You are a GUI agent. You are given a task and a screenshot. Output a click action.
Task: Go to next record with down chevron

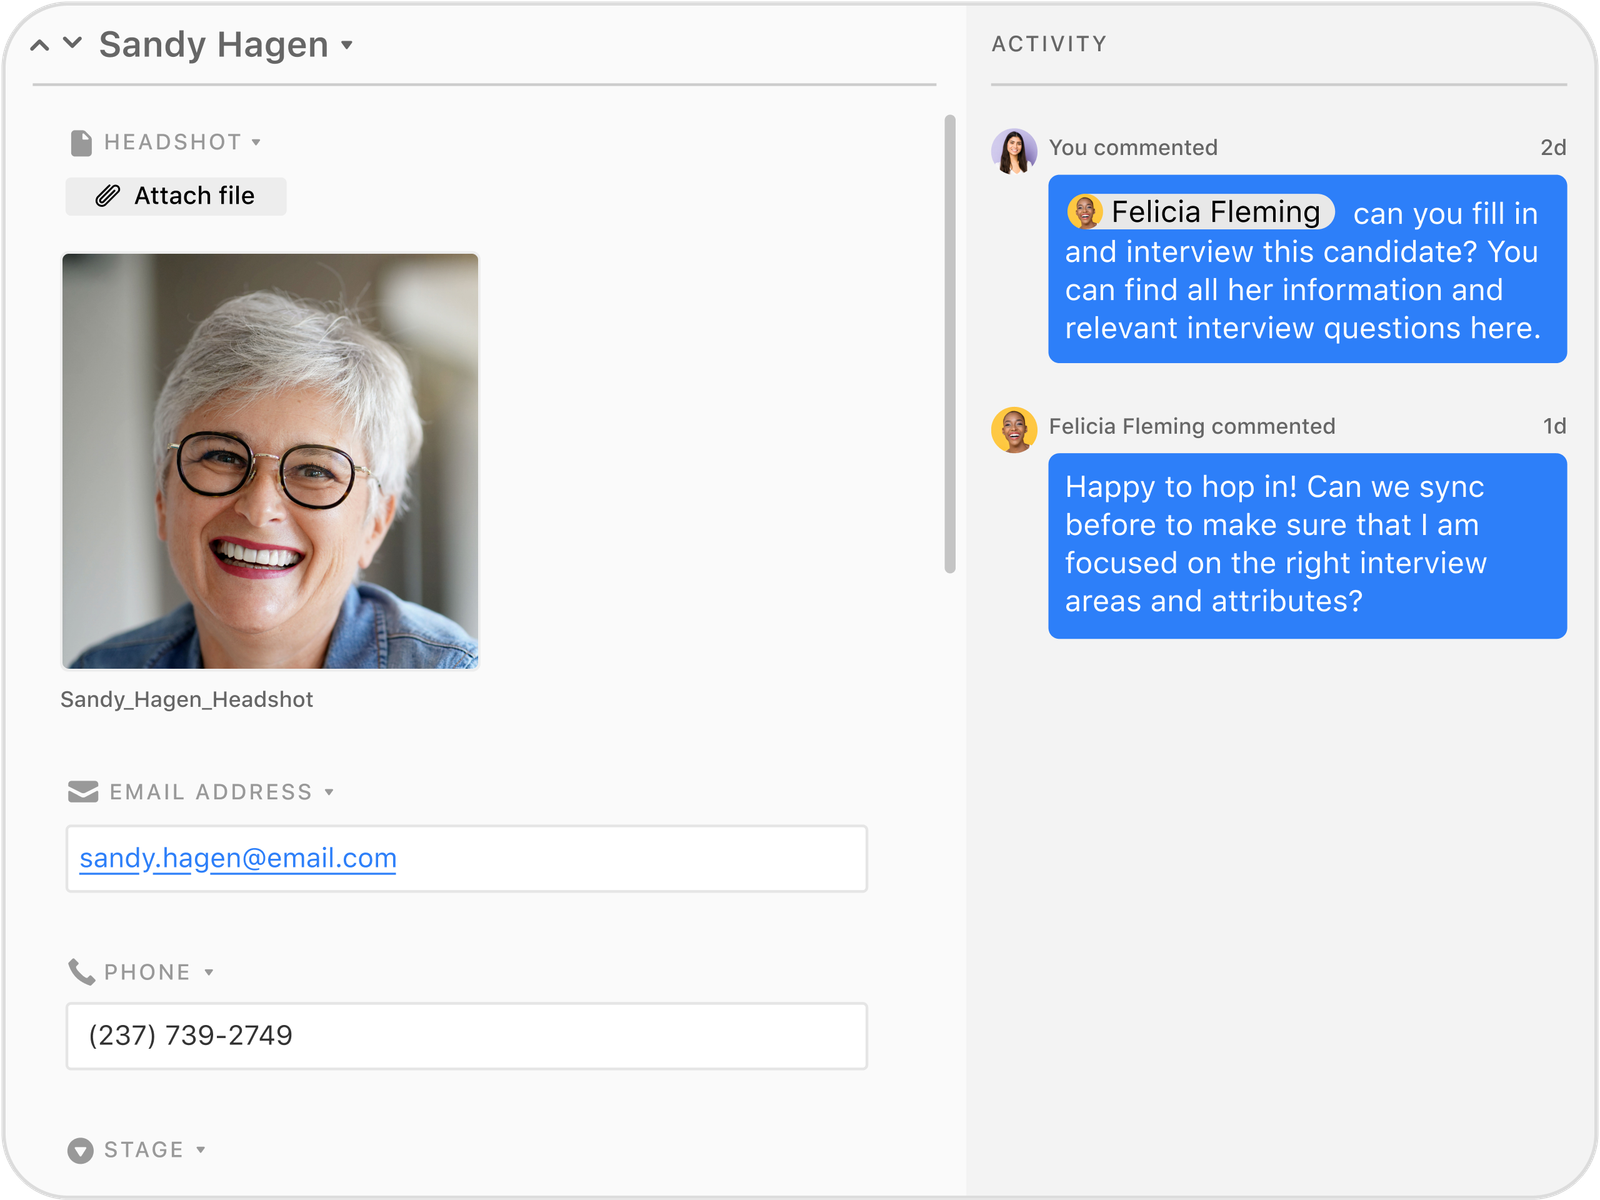tap(72, 43)
